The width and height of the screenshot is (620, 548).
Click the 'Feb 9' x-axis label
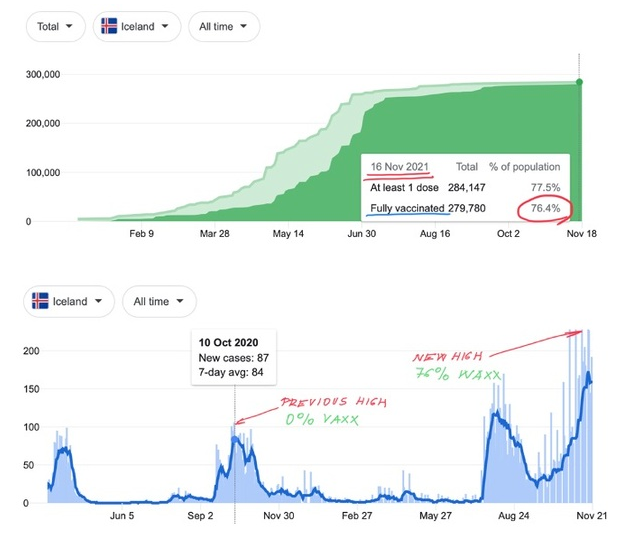click(x=142, y=235)
